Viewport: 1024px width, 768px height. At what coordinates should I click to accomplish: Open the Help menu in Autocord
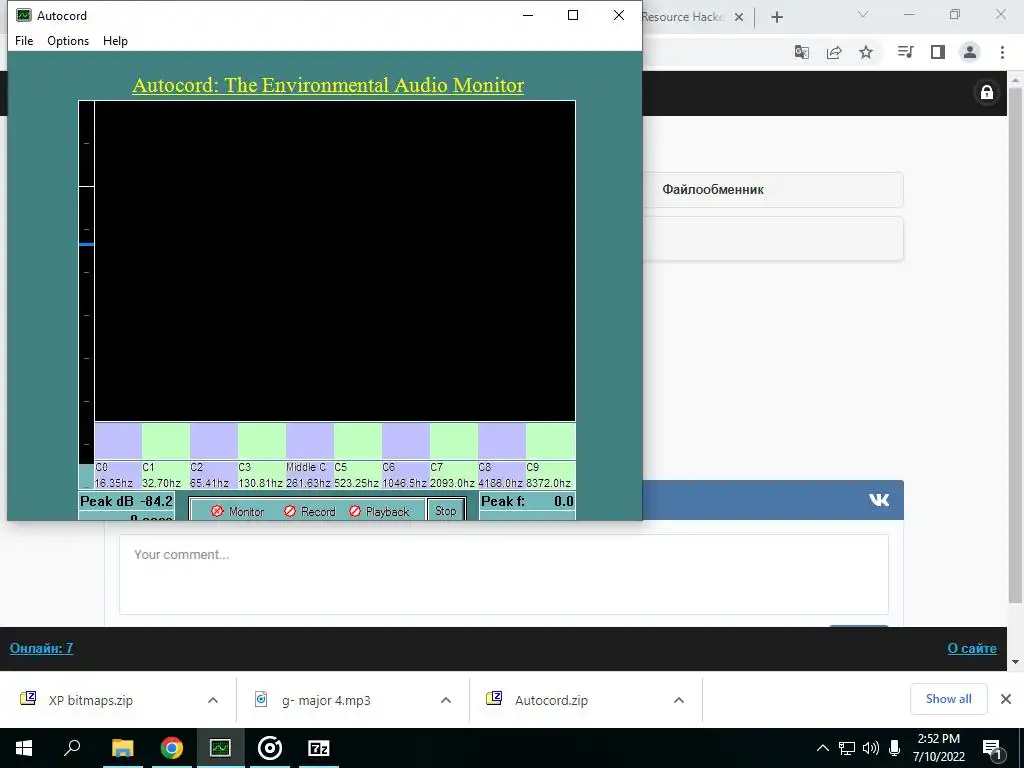tap(115, 40)
